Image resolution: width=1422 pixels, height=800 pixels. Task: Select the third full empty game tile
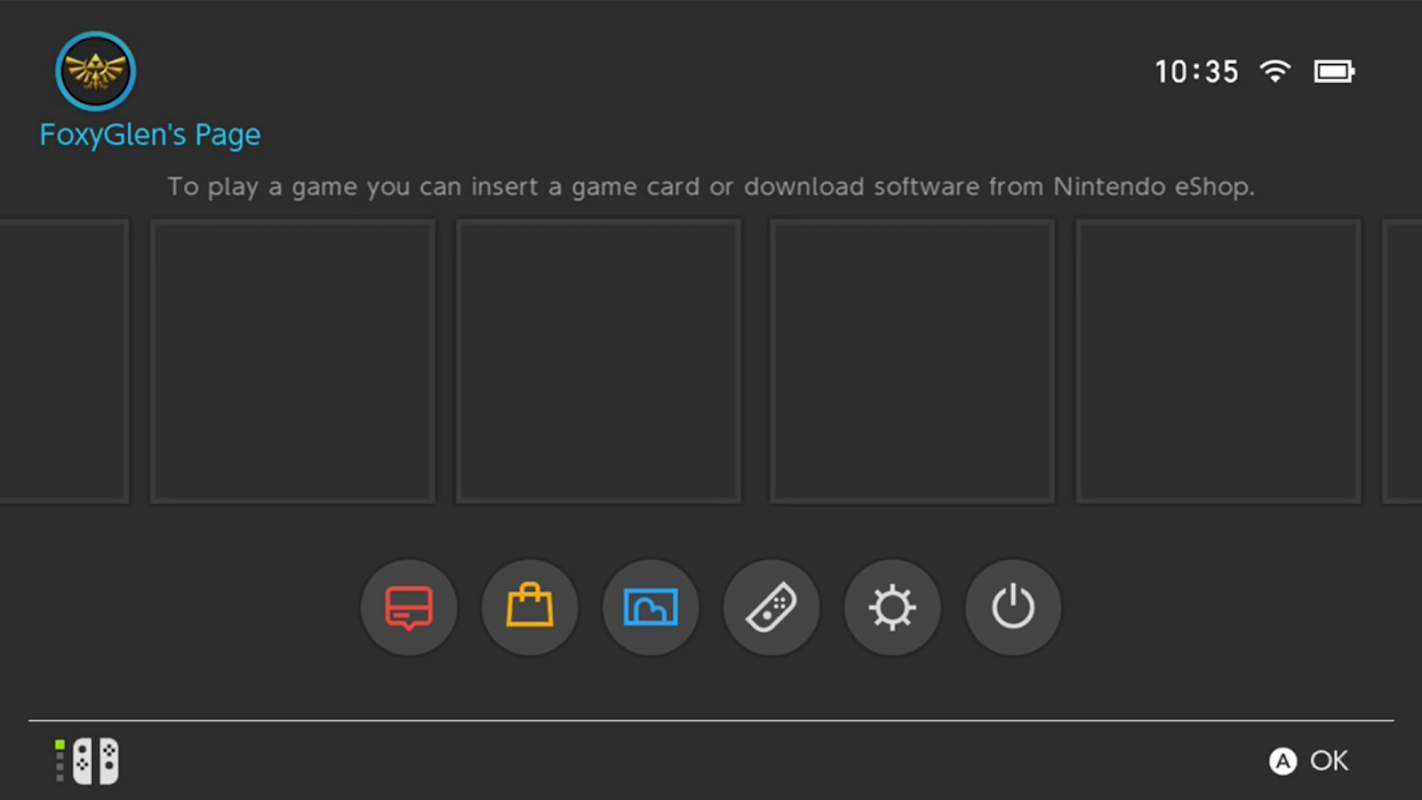(912, 361)
